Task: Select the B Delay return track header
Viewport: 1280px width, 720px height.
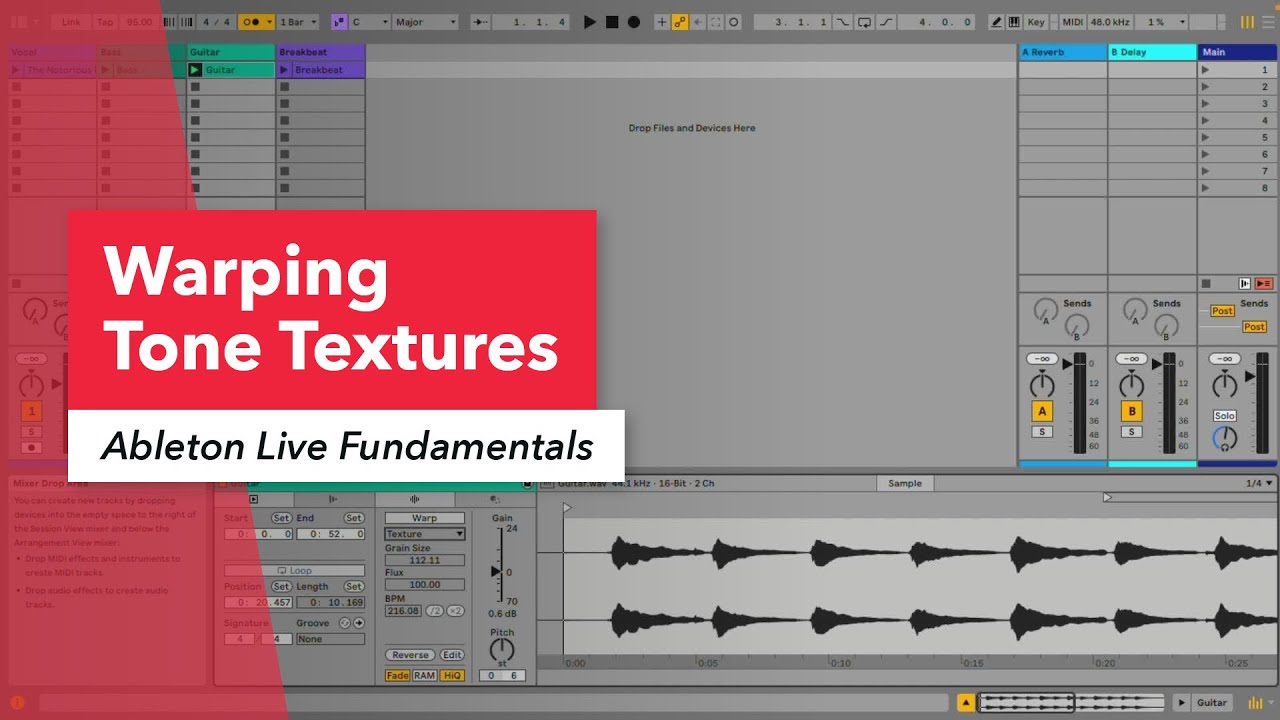Action: click(x=1152, y=52)
